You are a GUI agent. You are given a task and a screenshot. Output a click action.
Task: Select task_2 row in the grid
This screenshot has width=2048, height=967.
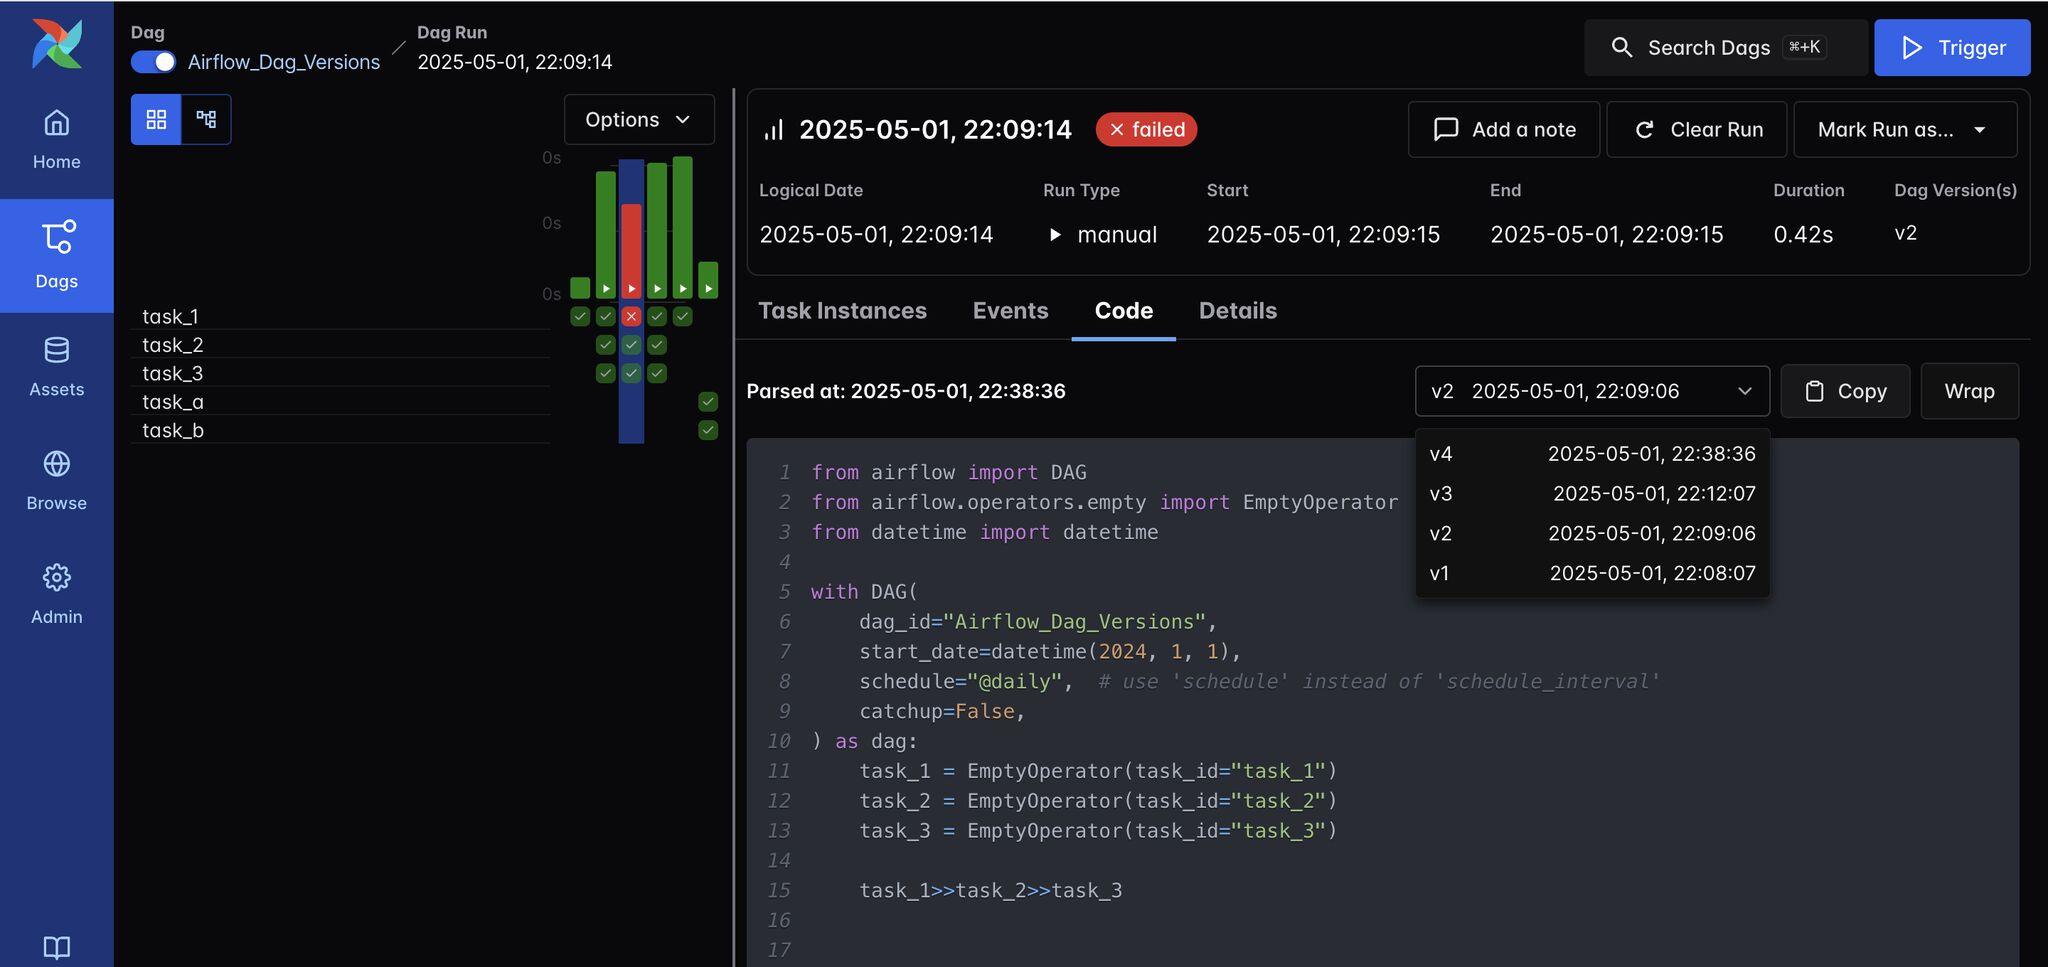coord(340,345)
